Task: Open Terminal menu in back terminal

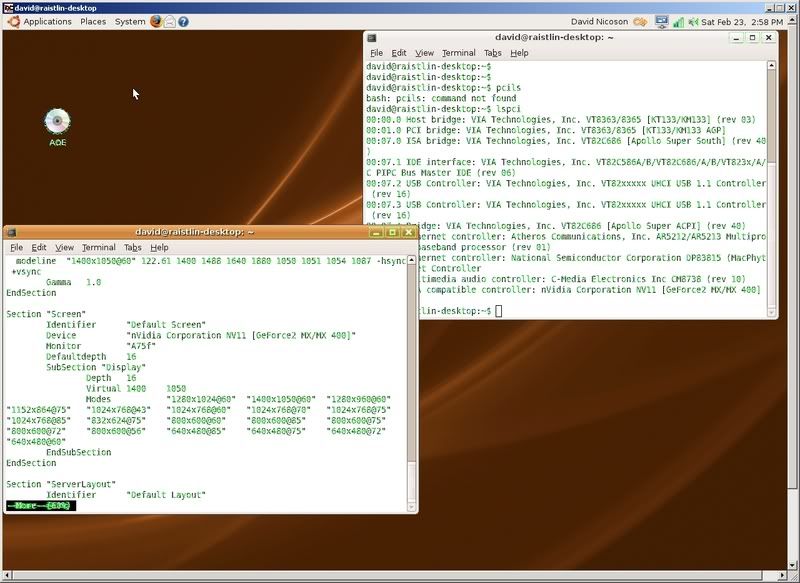Action: coord(459,53)
